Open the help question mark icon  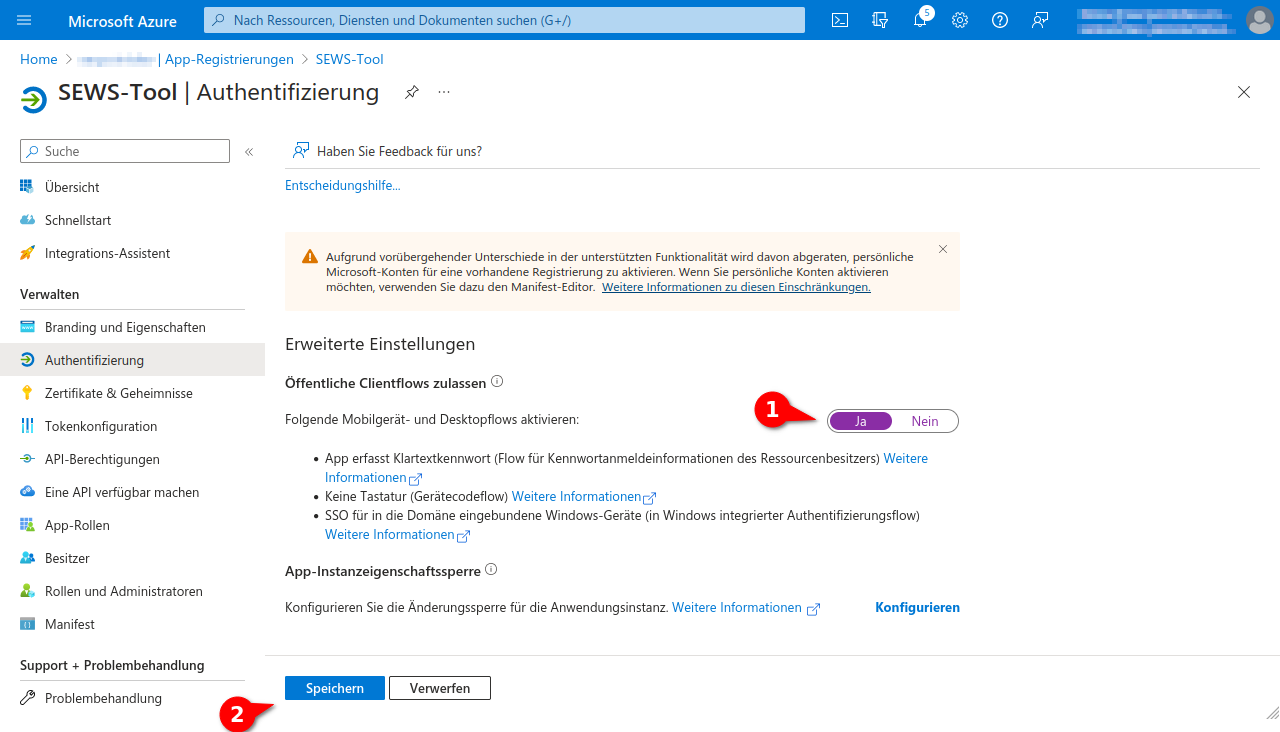pyautogui.click(x=1000, y=20)
